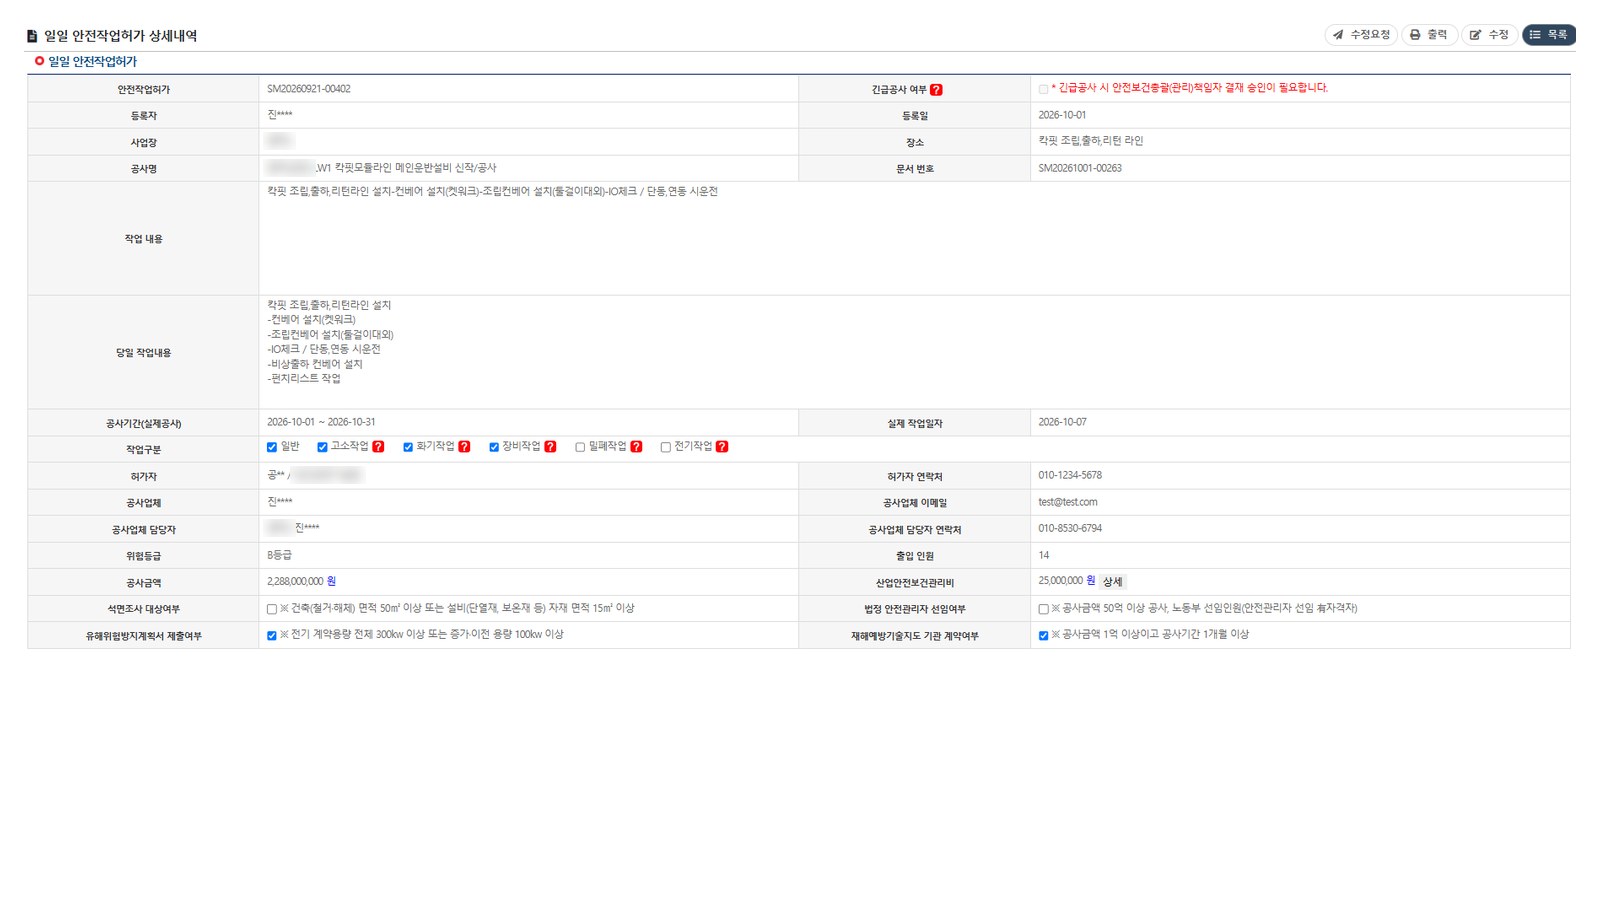Select 허가자 연락처 010-1234-5678

coord(1070,475)
